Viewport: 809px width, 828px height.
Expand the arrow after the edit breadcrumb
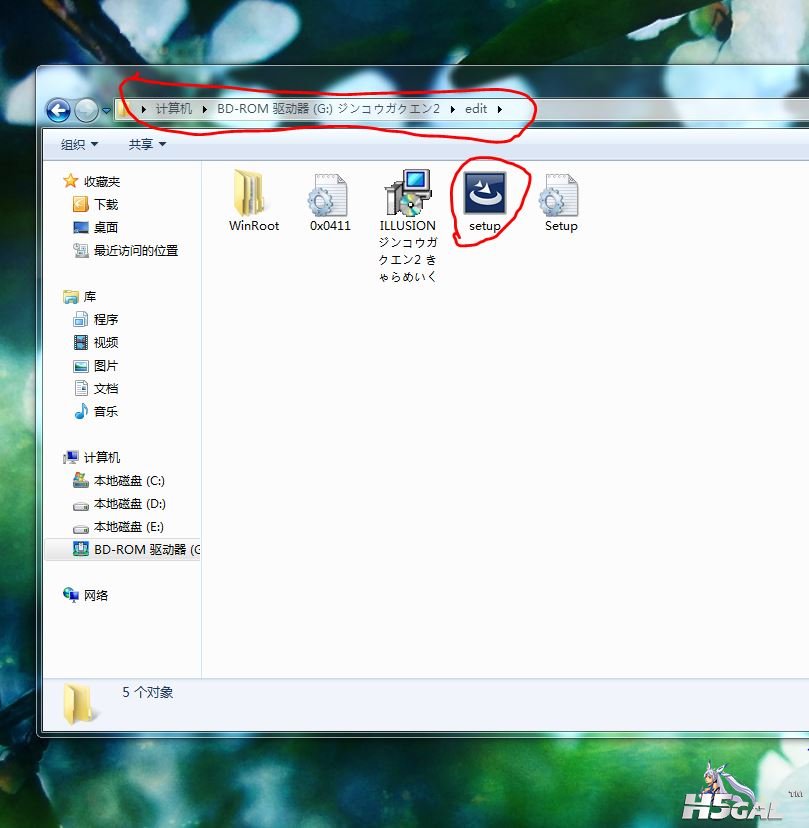500,109
